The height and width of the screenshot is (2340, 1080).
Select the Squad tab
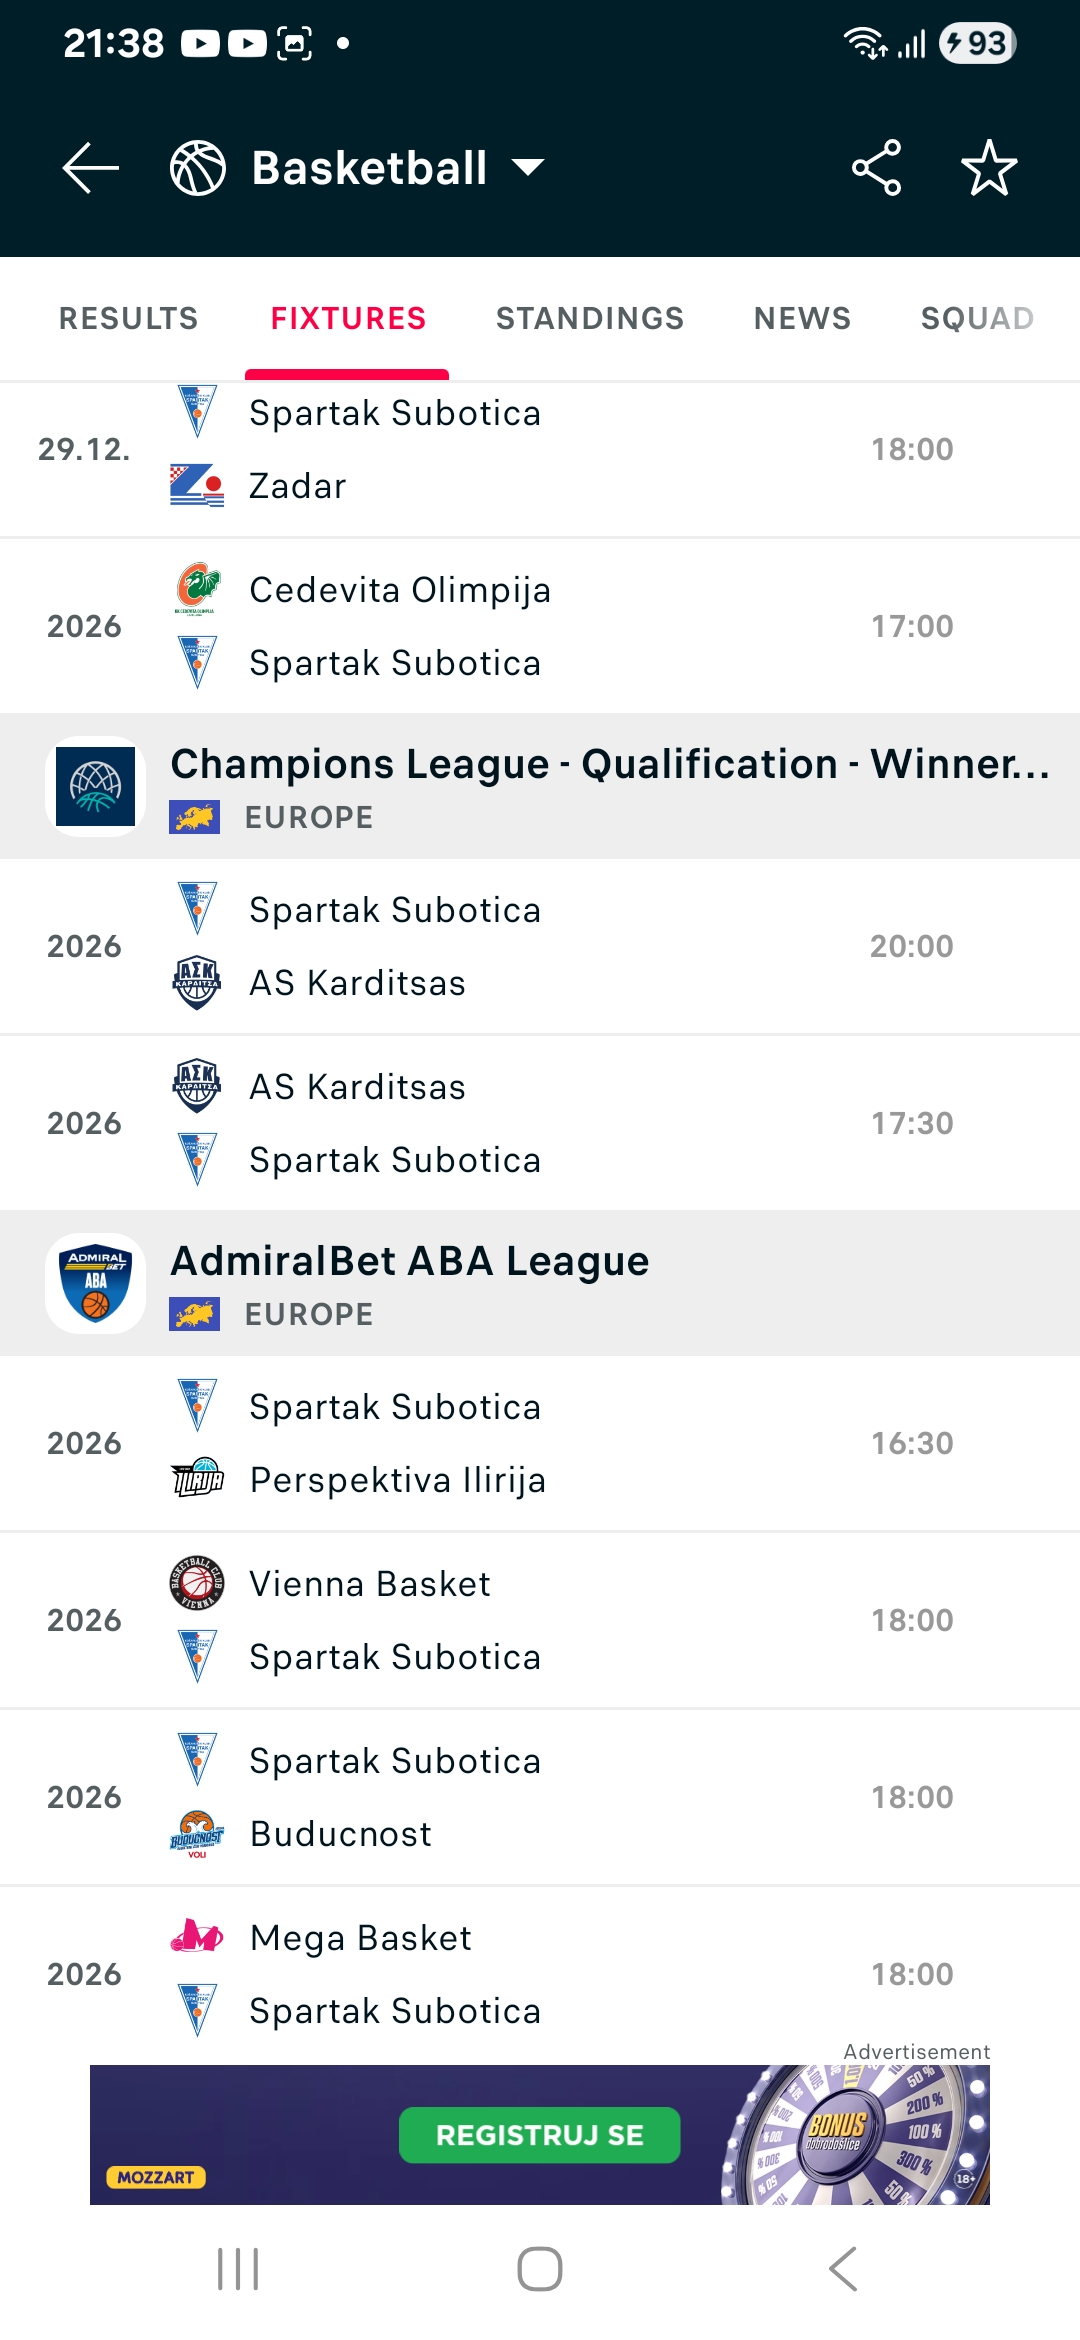pos(976,318)
